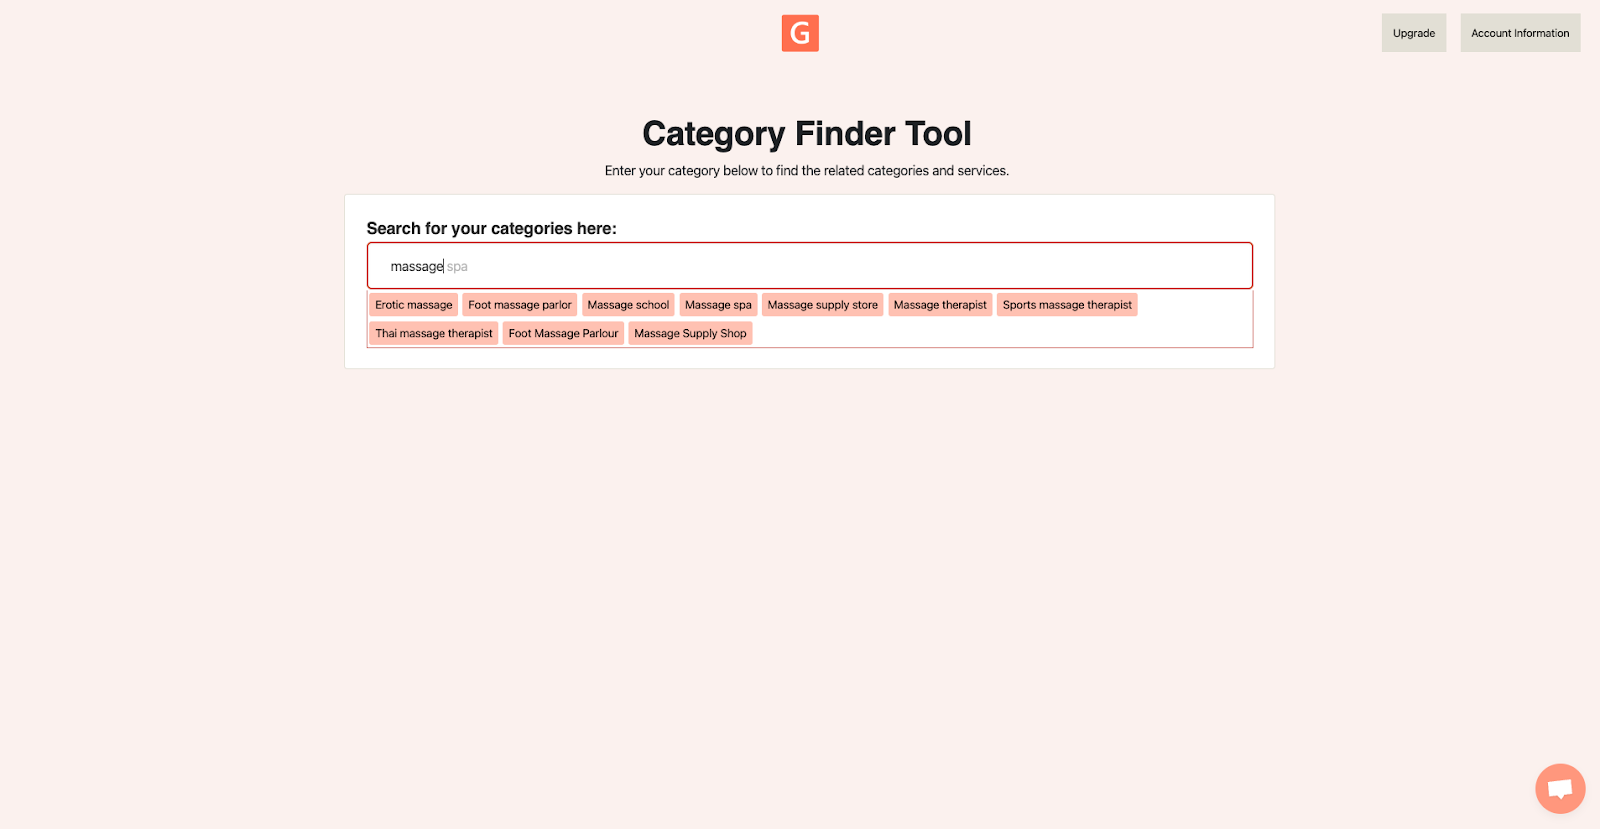This screenshot has height=829, width=1600.
Task: Click the Category Finder Tool heading
Action: 806,132
